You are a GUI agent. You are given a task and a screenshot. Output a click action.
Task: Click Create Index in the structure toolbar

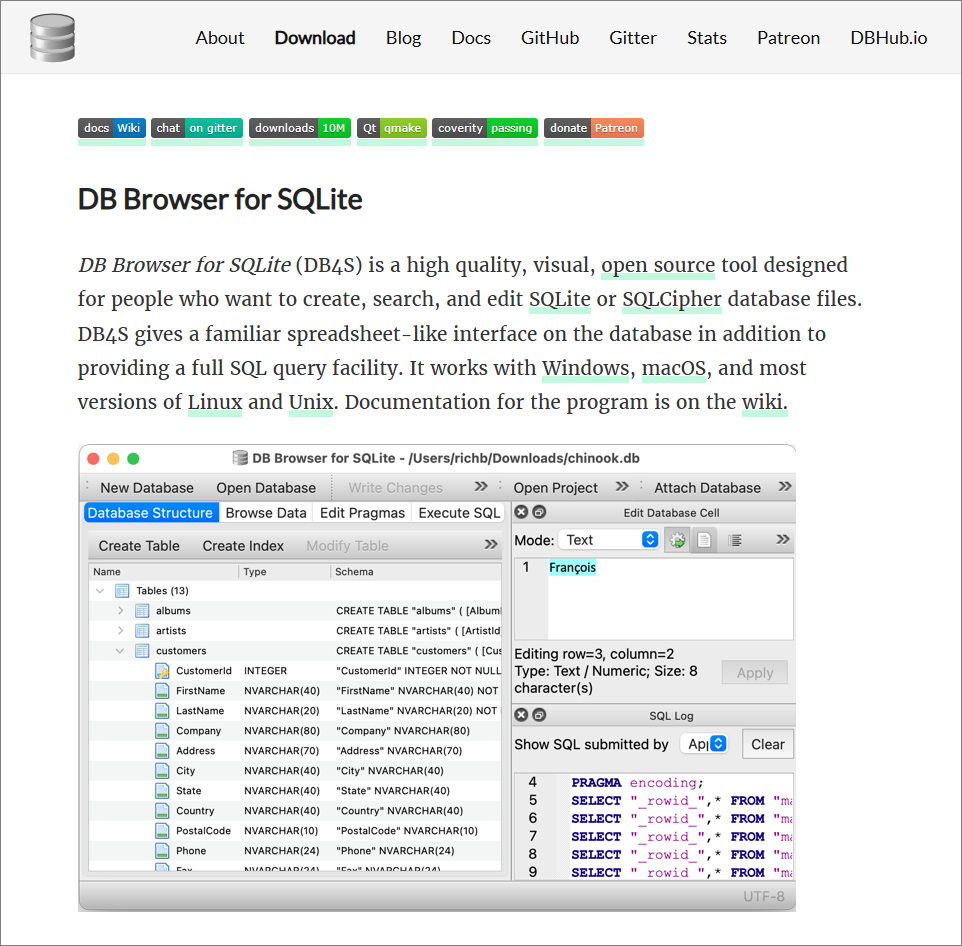[x=243, y=546]
